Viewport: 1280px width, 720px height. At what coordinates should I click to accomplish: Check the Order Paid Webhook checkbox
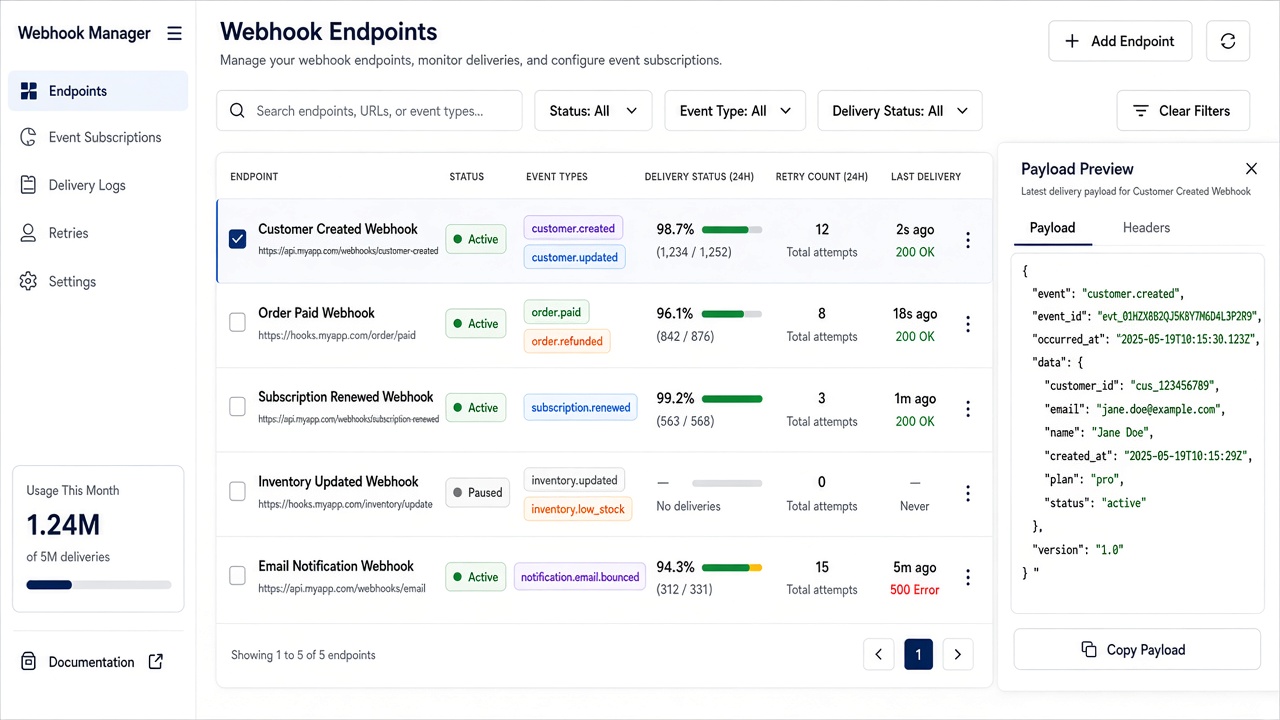[237, 323]
